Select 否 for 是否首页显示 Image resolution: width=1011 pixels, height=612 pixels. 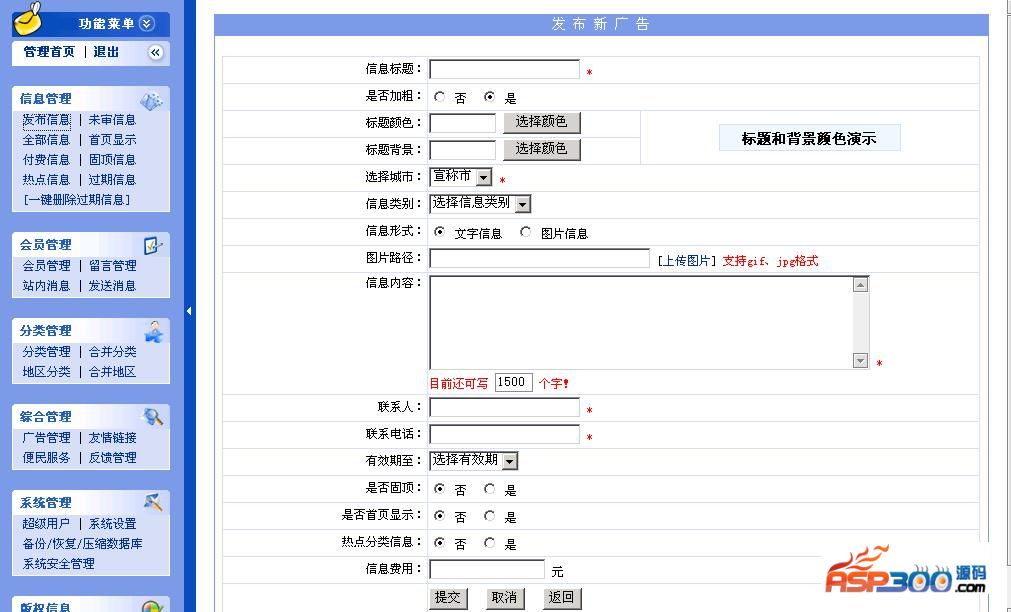pos(439,516)
